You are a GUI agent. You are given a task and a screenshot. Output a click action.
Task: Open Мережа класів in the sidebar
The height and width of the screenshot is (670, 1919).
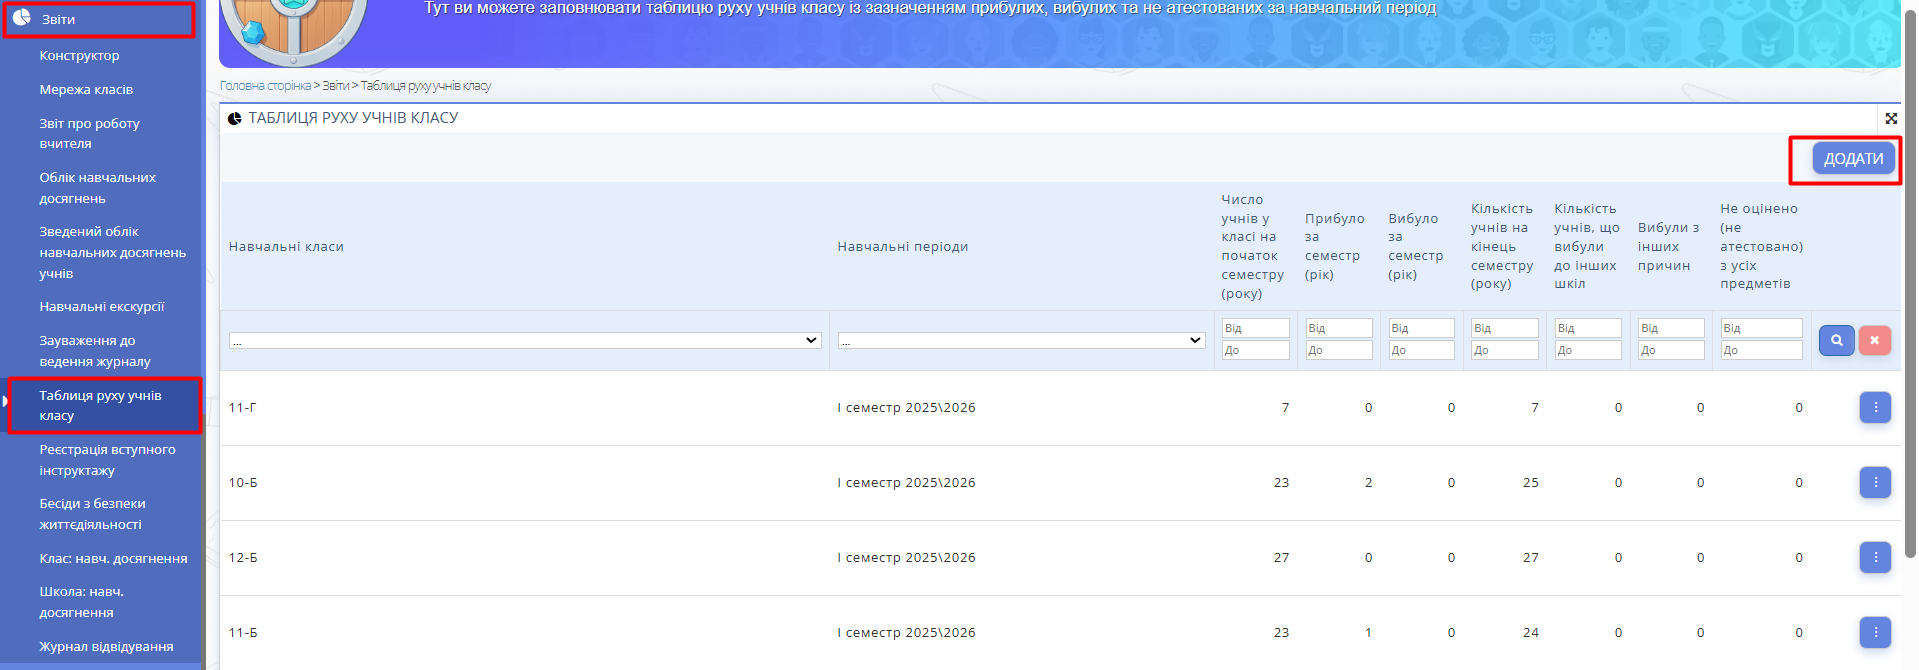[x=86, y=90]
